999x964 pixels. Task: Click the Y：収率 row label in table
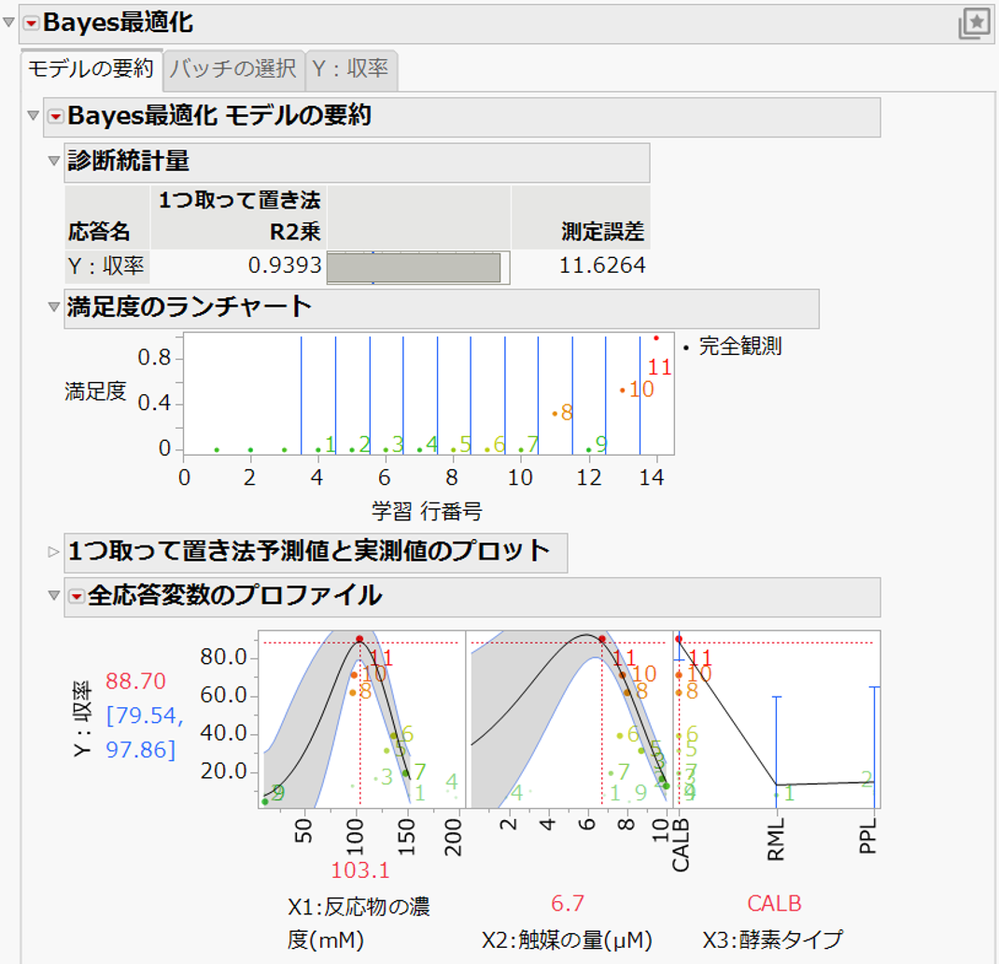click(x=106, y=266)
